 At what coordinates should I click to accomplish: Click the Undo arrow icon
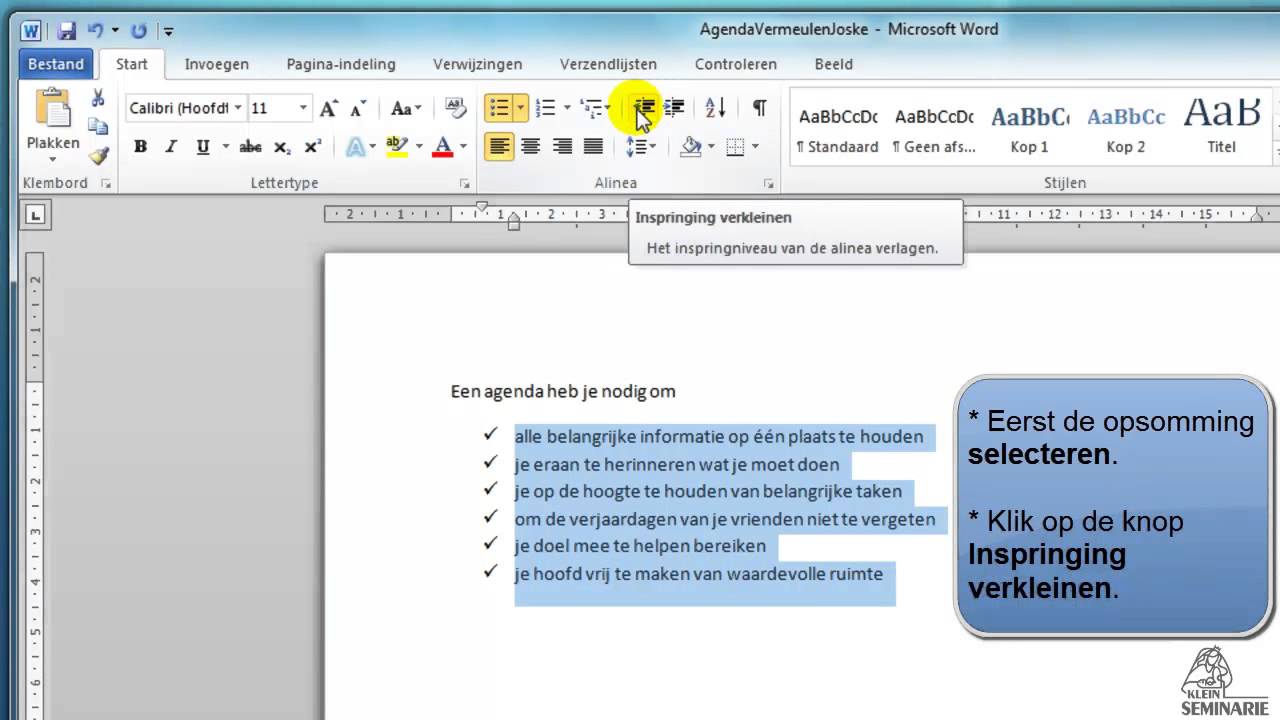click(95, 31)
